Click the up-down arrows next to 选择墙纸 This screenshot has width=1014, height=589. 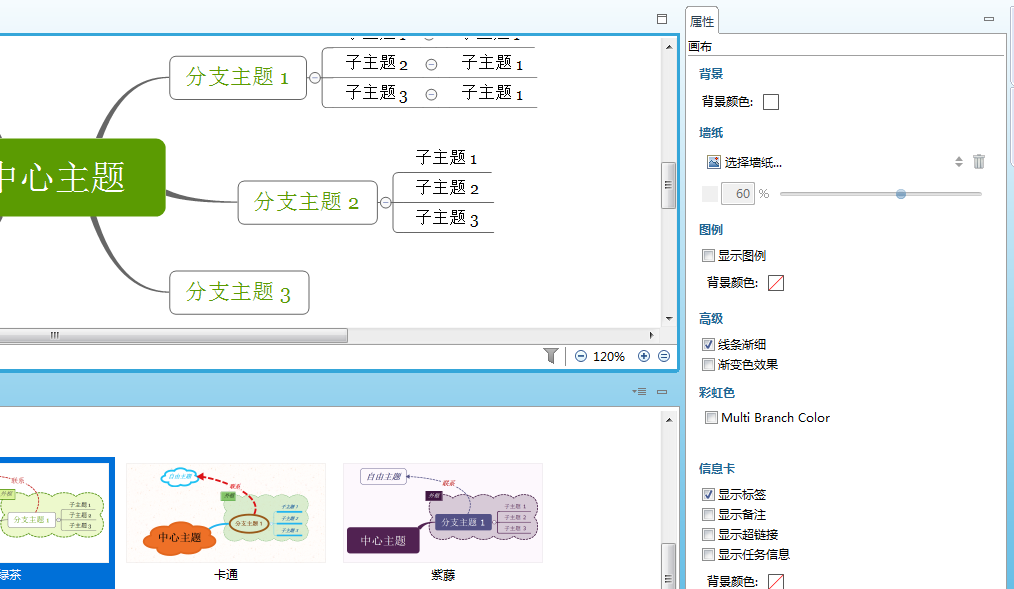[x=958, y=161]
